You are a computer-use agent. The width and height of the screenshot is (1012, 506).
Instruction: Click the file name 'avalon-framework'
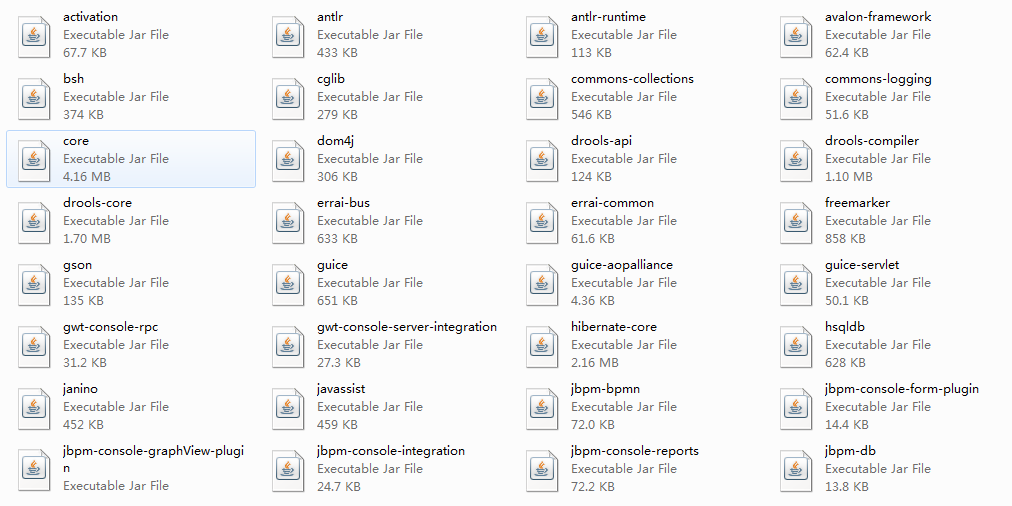878,17
